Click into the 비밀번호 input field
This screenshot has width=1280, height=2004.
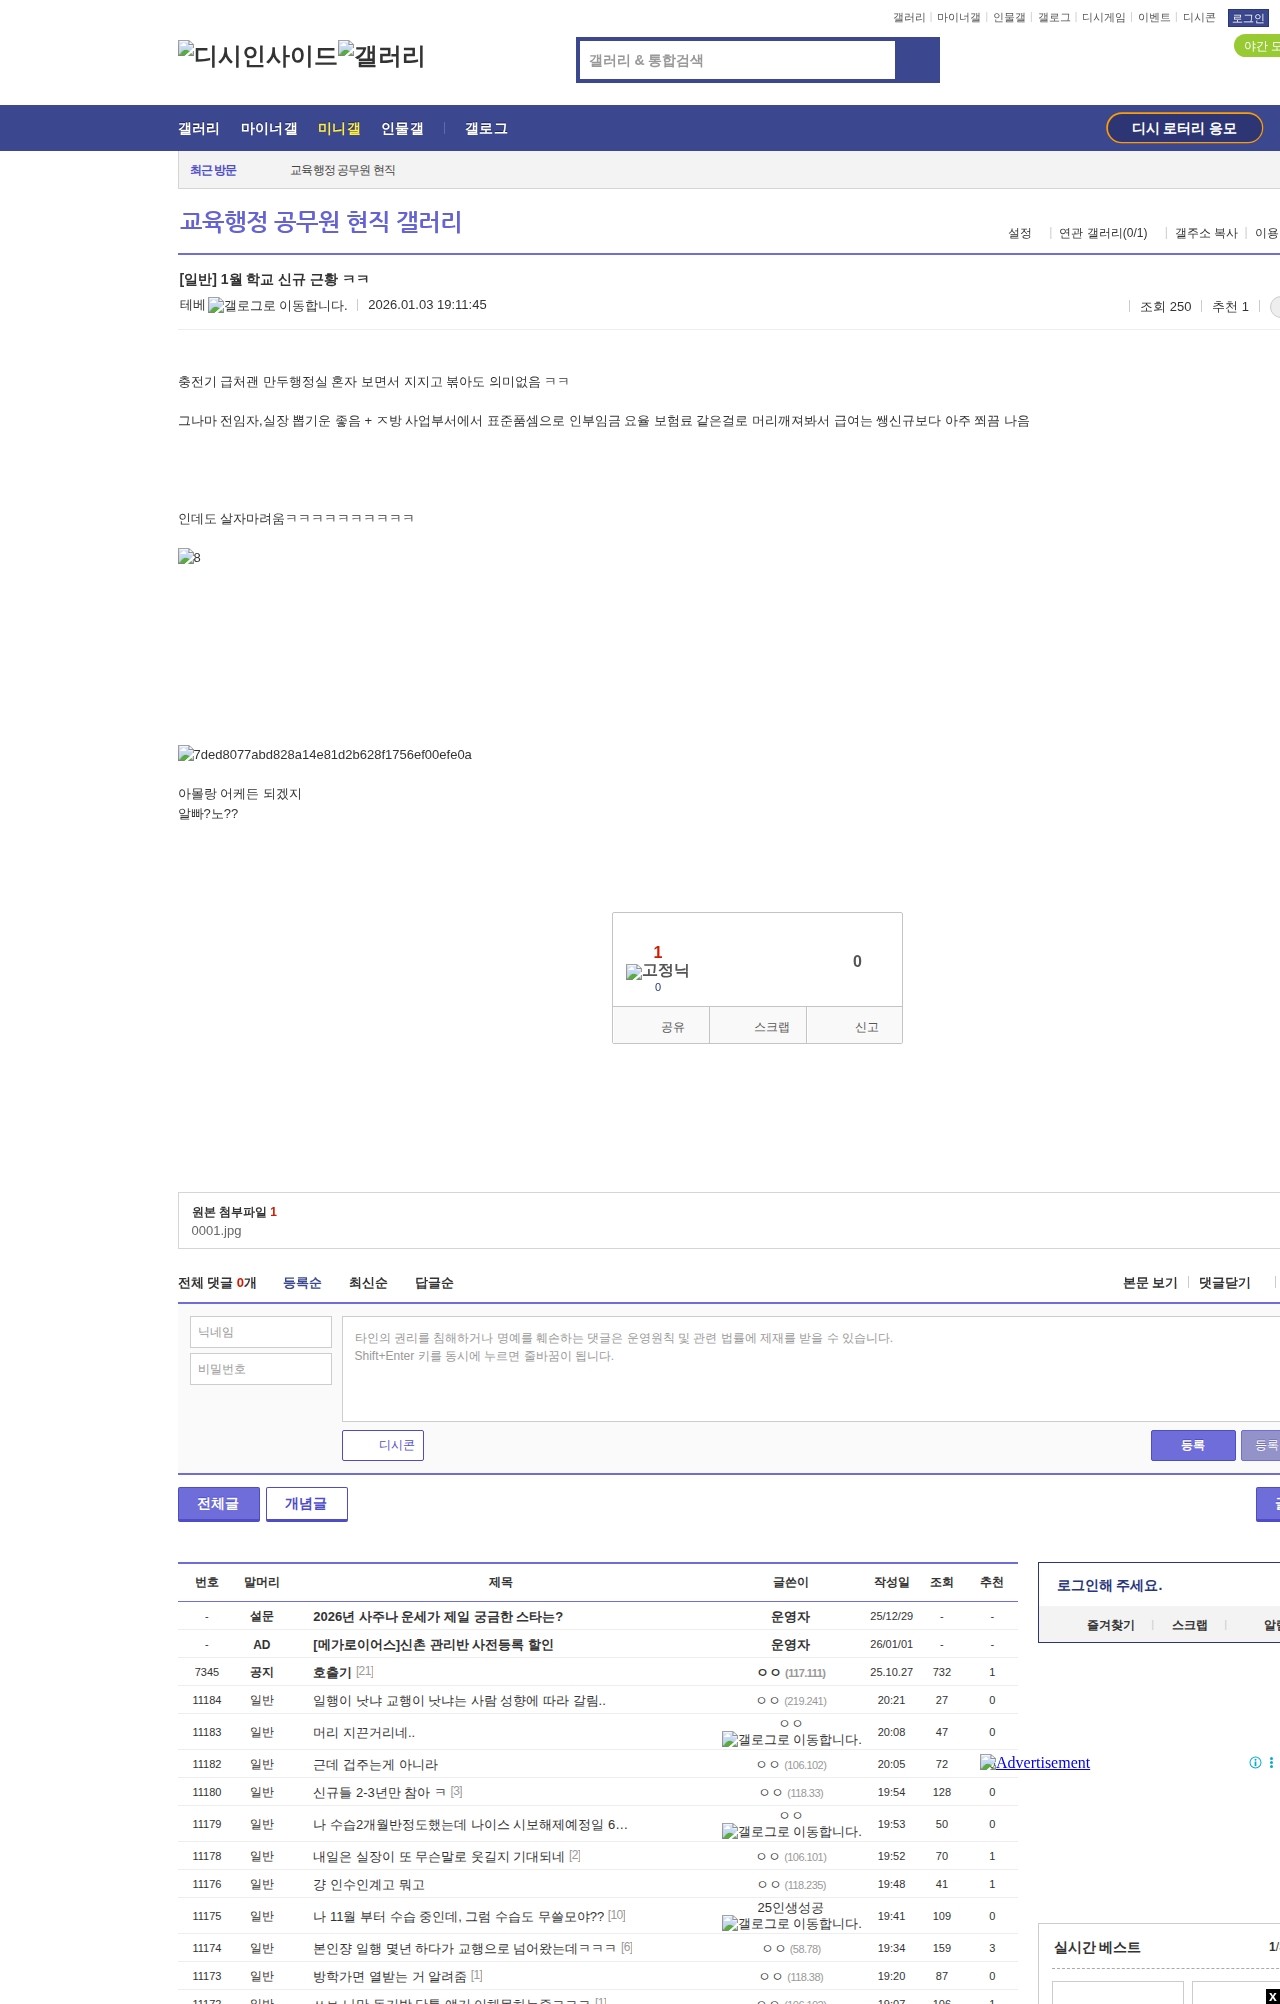click(261, 1369)
